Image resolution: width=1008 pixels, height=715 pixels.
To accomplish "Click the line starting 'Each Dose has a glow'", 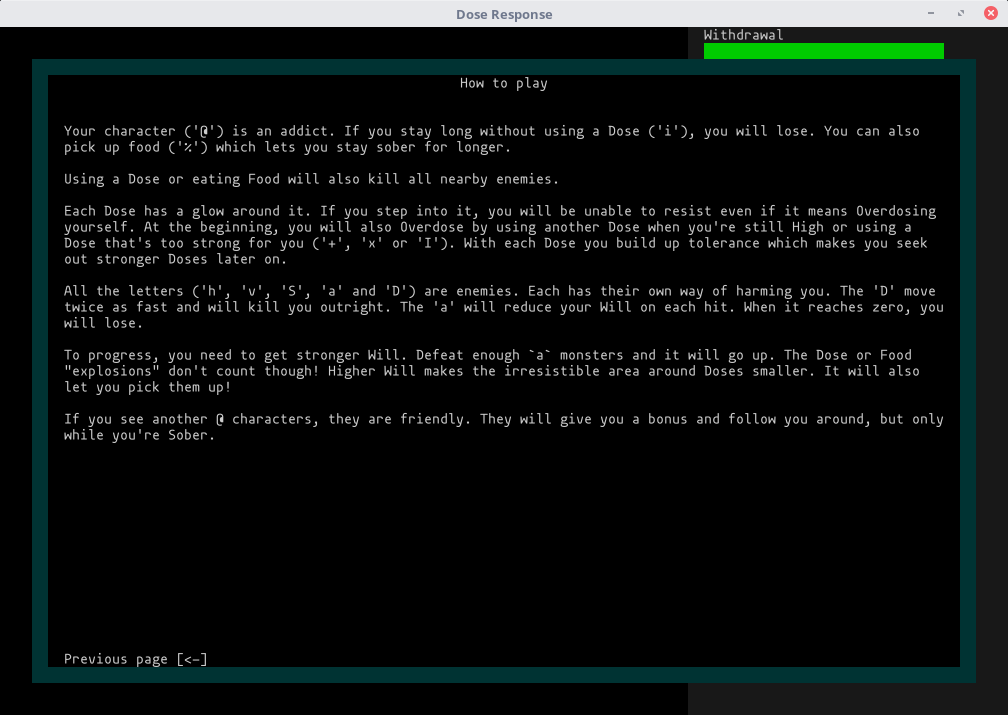I will pos(500,211).
